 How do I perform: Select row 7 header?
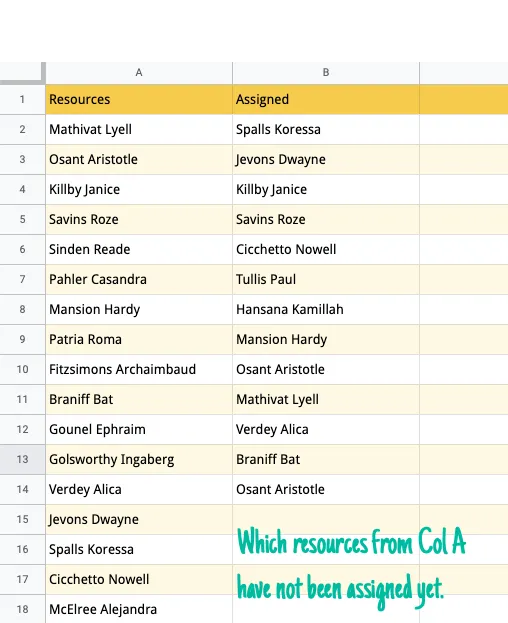pyautogui.click(x=23, y=279)
